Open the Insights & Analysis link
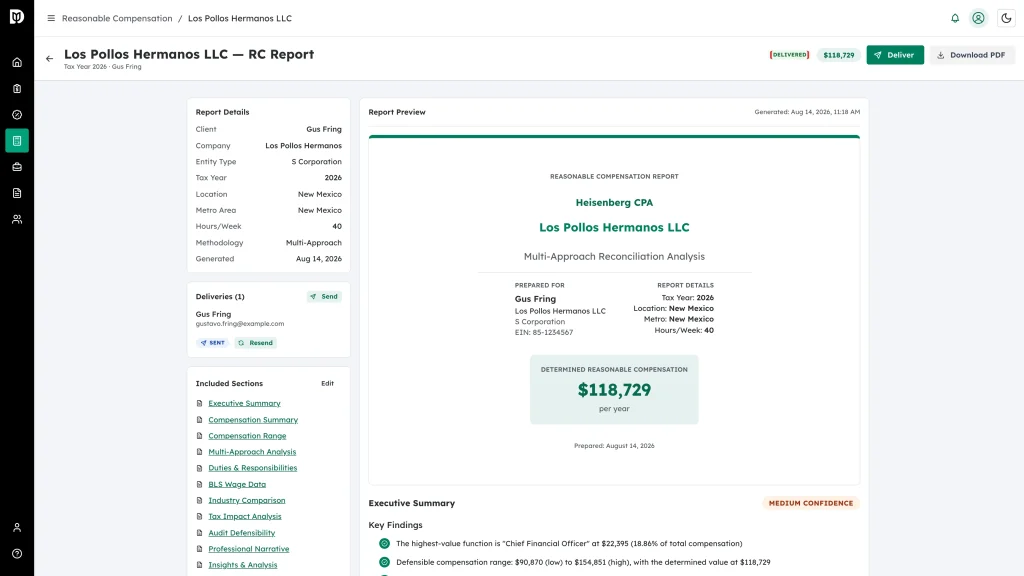 [243, 565]
